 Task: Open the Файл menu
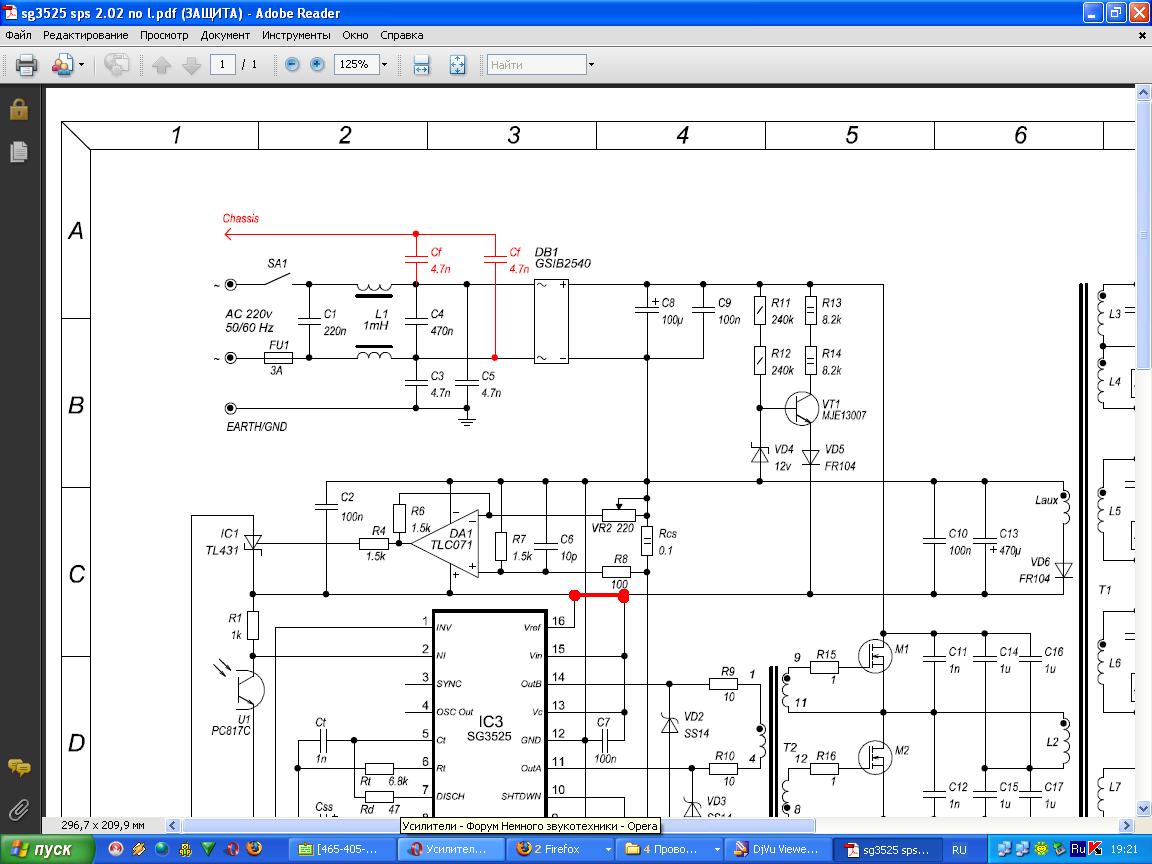[x=18, y=35]
